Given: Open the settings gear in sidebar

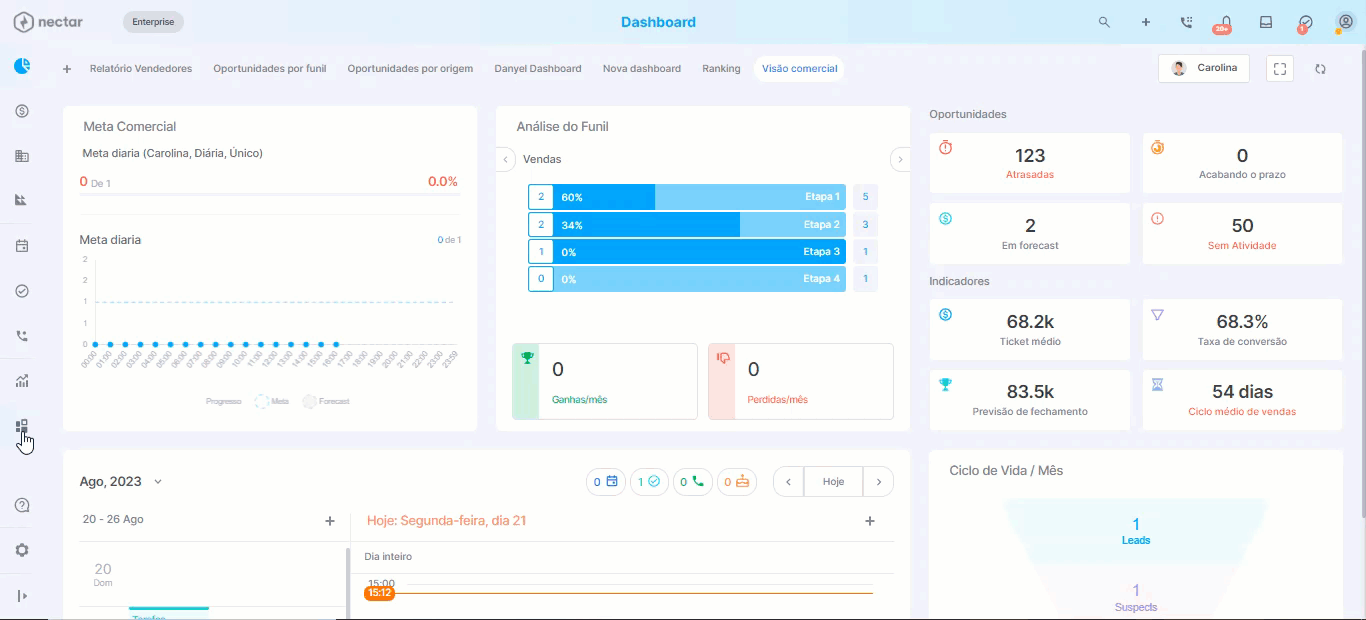Looking at the screenshot, I should click(x=22, y=550).
